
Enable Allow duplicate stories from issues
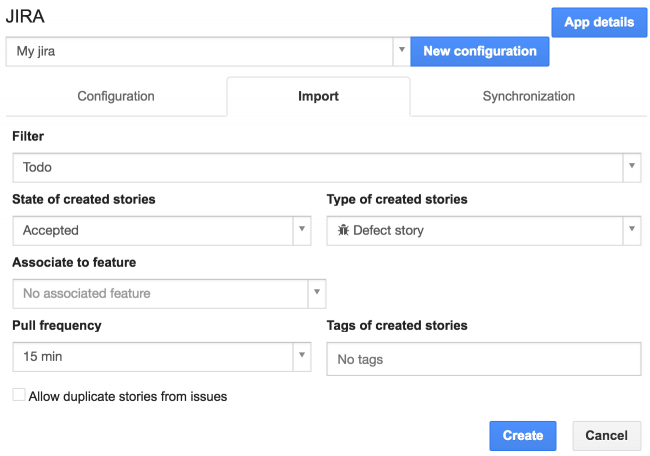tap(19, 396)
